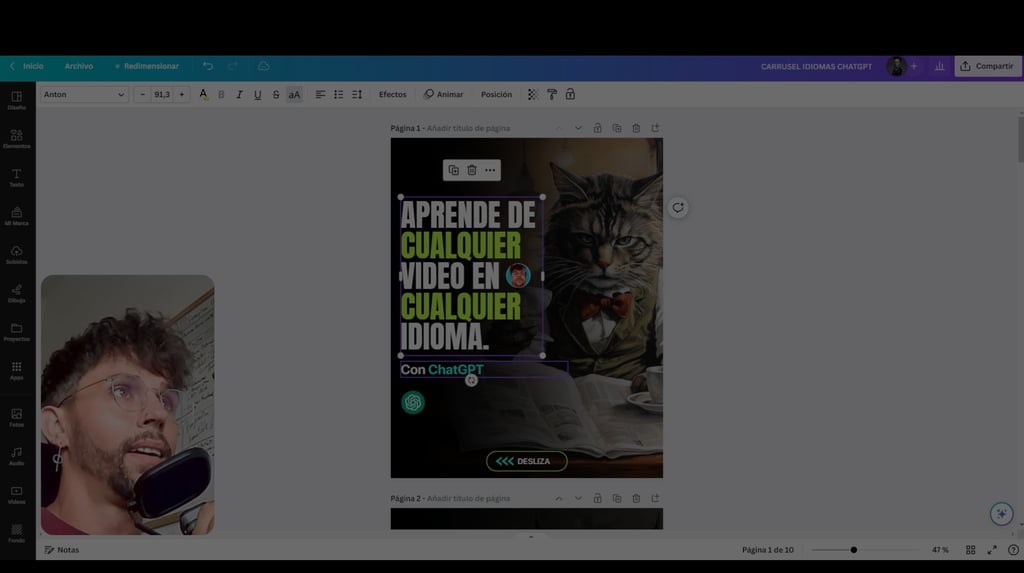The width and height of the screenshot is (1024, 573).
Task: Open line spacing options
Action: [x=357, y=95]
